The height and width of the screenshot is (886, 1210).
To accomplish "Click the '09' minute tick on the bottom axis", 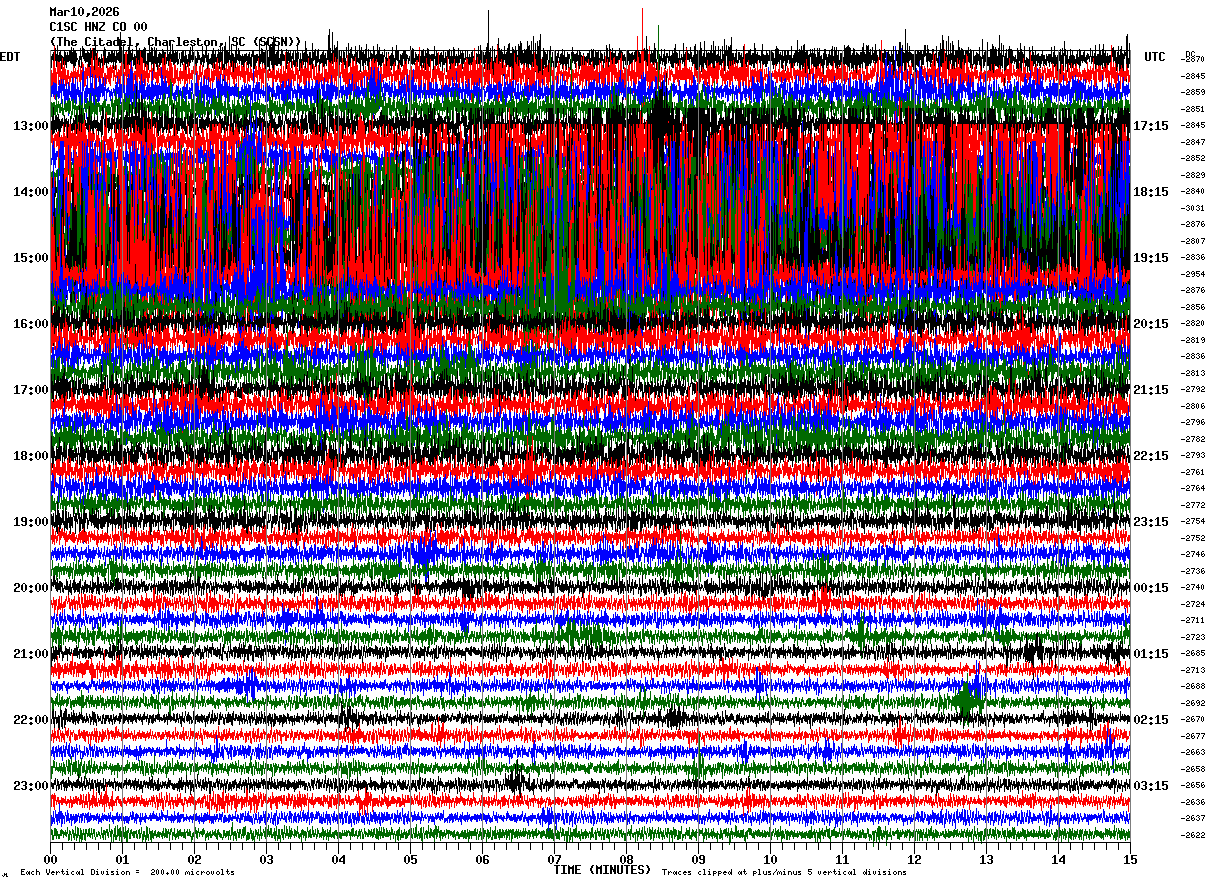I will point(699,859).
